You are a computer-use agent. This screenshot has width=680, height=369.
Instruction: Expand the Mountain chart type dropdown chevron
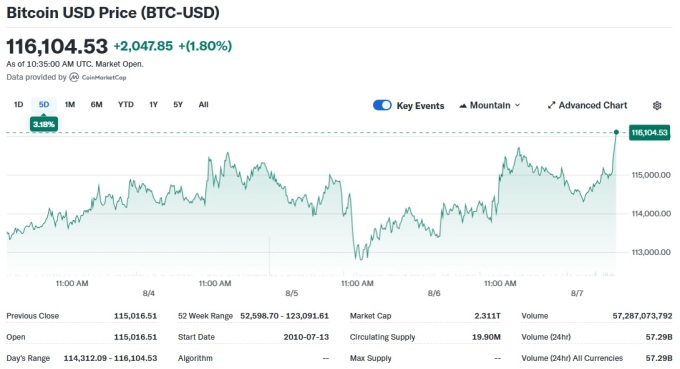[517, 105]
